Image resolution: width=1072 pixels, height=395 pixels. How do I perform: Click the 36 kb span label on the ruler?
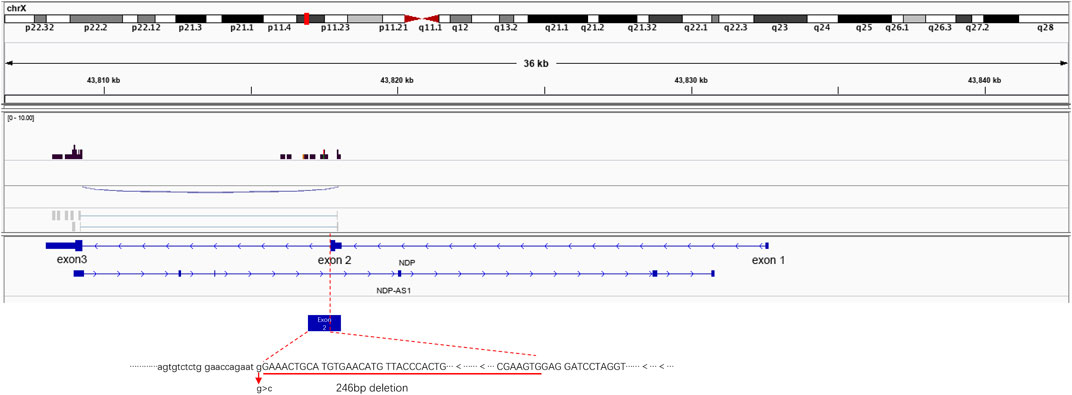click(536, 64)
